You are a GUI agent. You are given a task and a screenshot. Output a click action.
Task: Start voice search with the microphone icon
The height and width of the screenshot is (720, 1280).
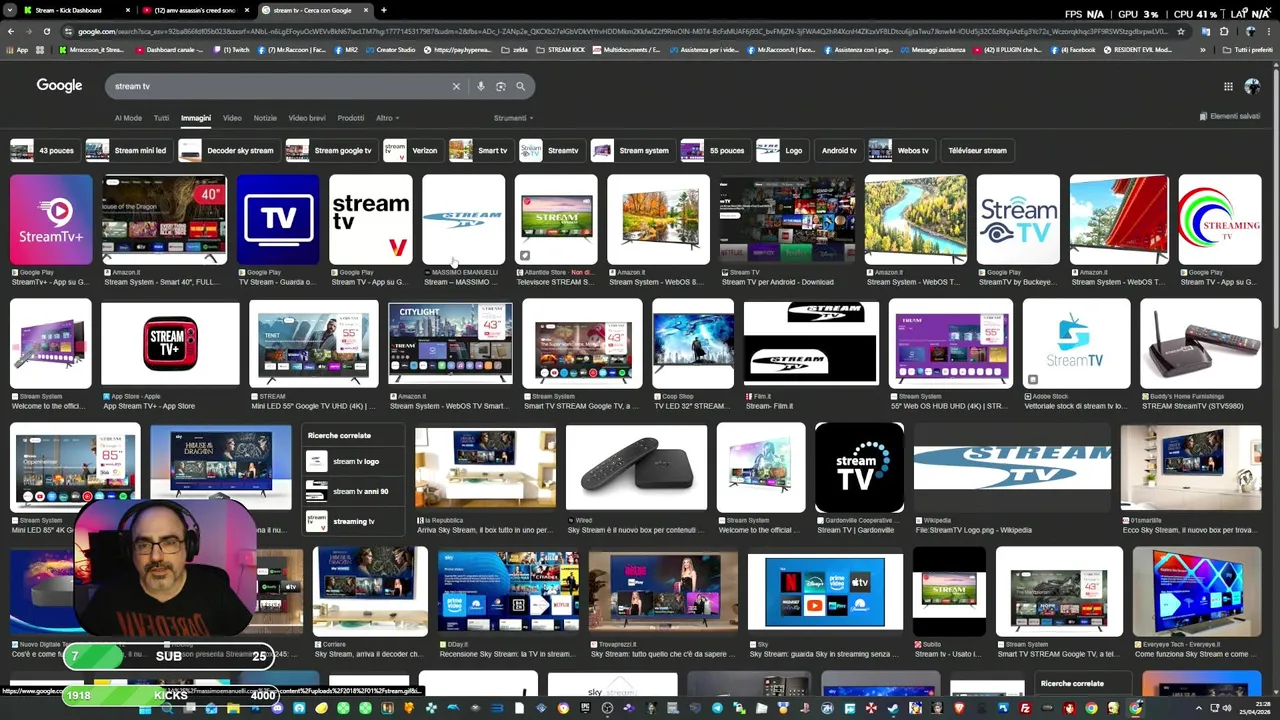tap(481, 86)
